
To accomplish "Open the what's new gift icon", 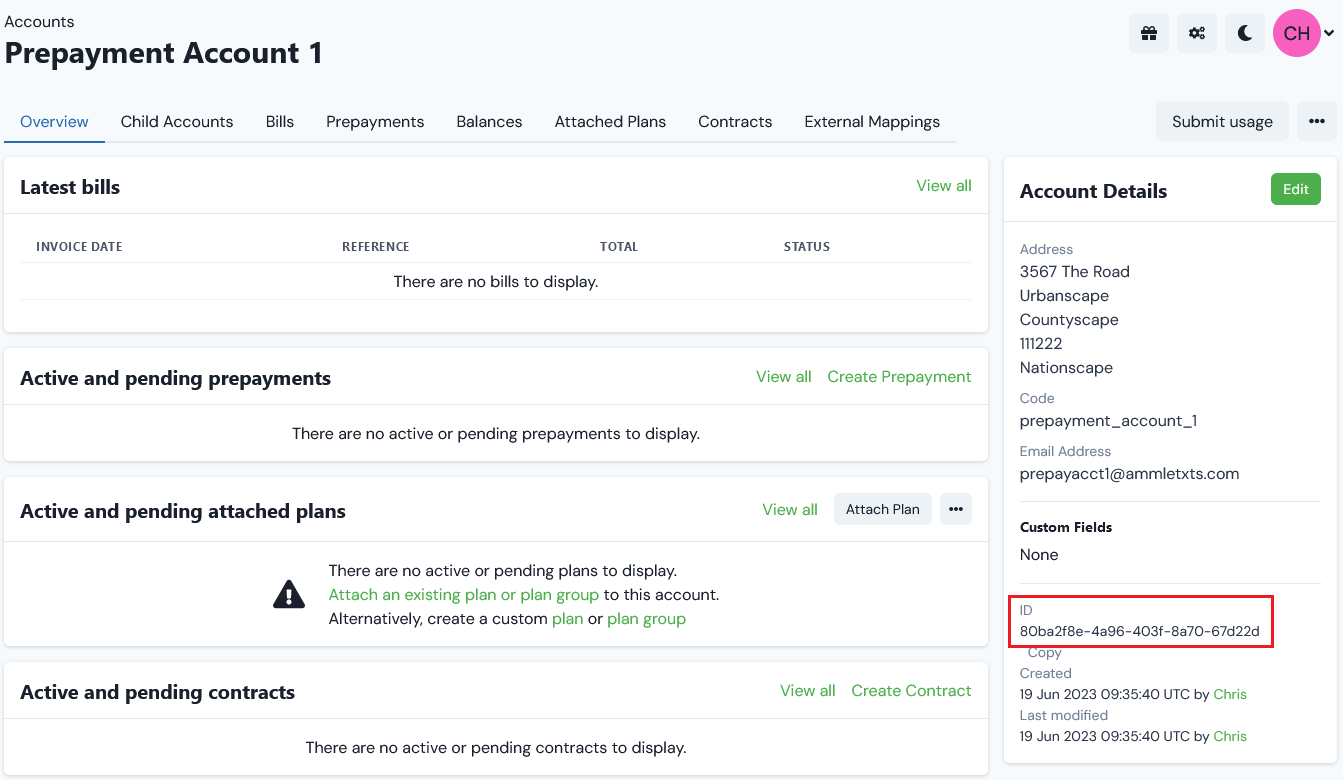I will tap(1148, 33).
